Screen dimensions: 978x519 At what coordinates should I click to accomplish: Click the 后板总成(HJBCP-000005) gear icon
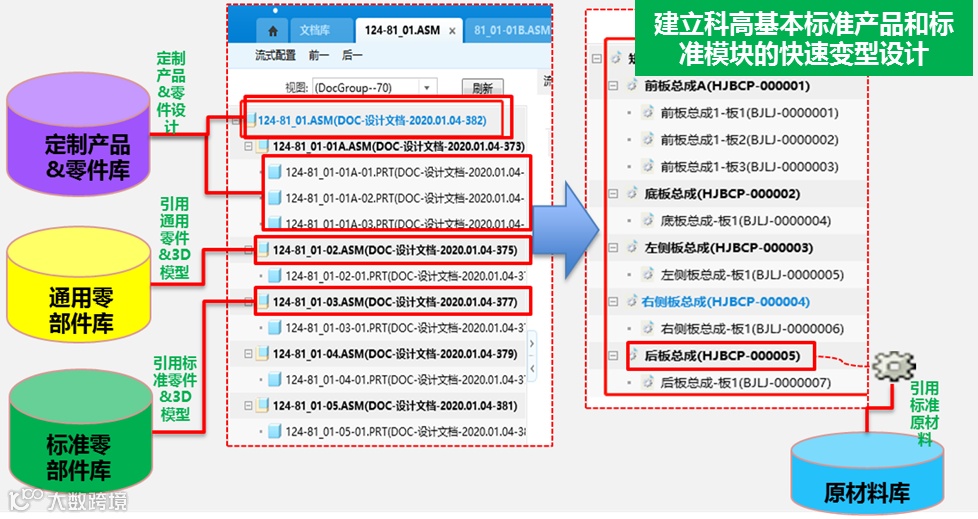[x=634, y=356]
